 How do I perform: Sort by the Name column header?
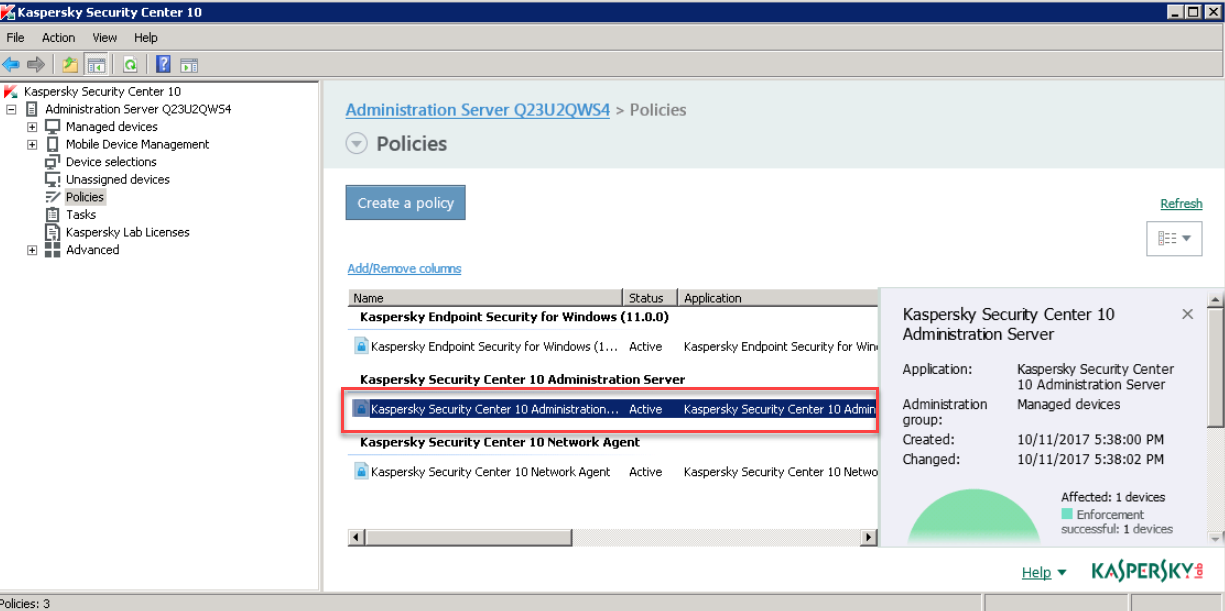(485, 298)
